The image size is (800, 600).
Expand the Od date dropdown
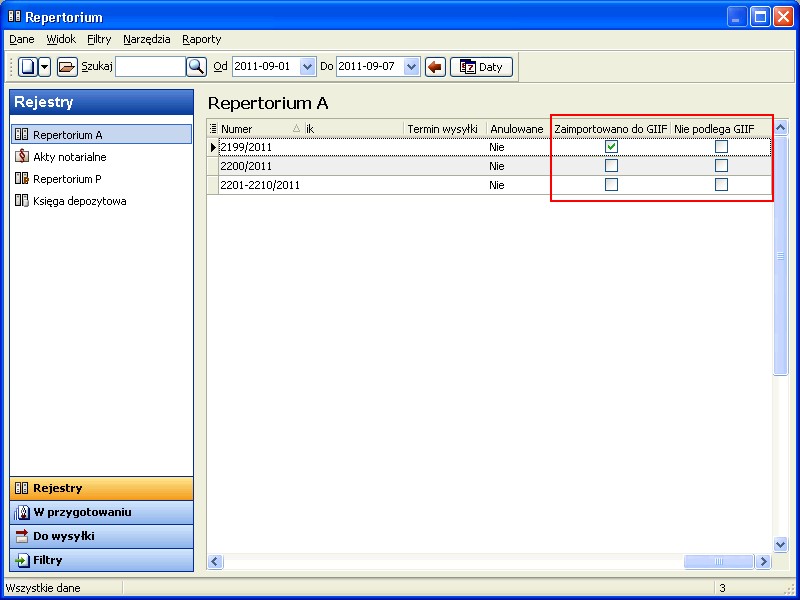click(307, 67)
